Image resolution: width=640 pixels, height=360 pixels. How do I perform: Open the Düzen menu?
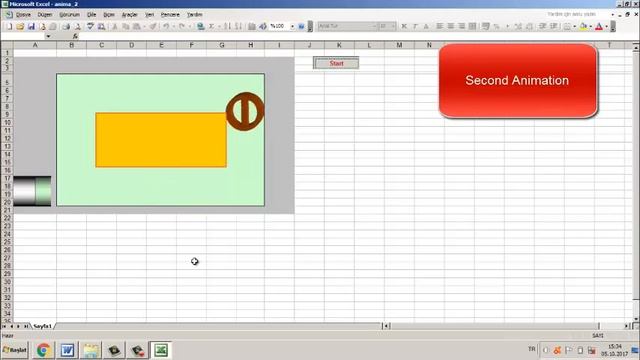click(x=45, y=15)
